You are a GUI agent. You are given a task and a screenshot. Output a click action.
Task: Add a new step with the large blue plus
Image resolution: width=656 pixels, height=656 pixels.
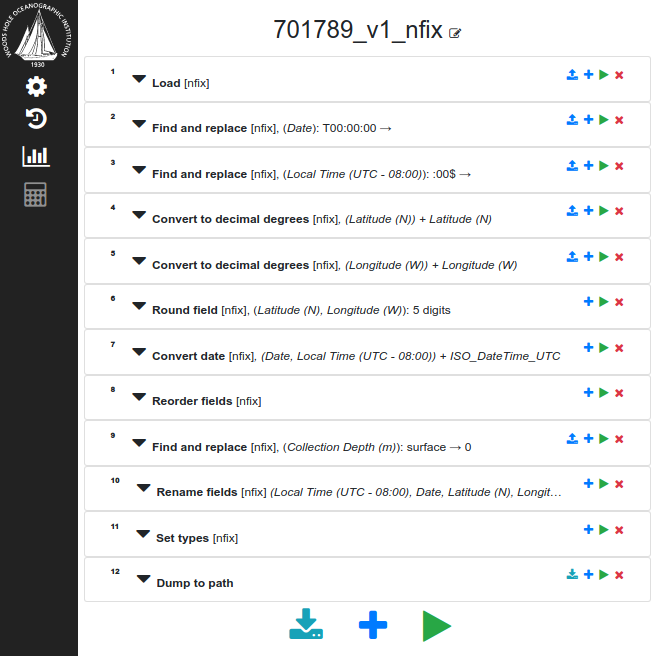[373, 625]
